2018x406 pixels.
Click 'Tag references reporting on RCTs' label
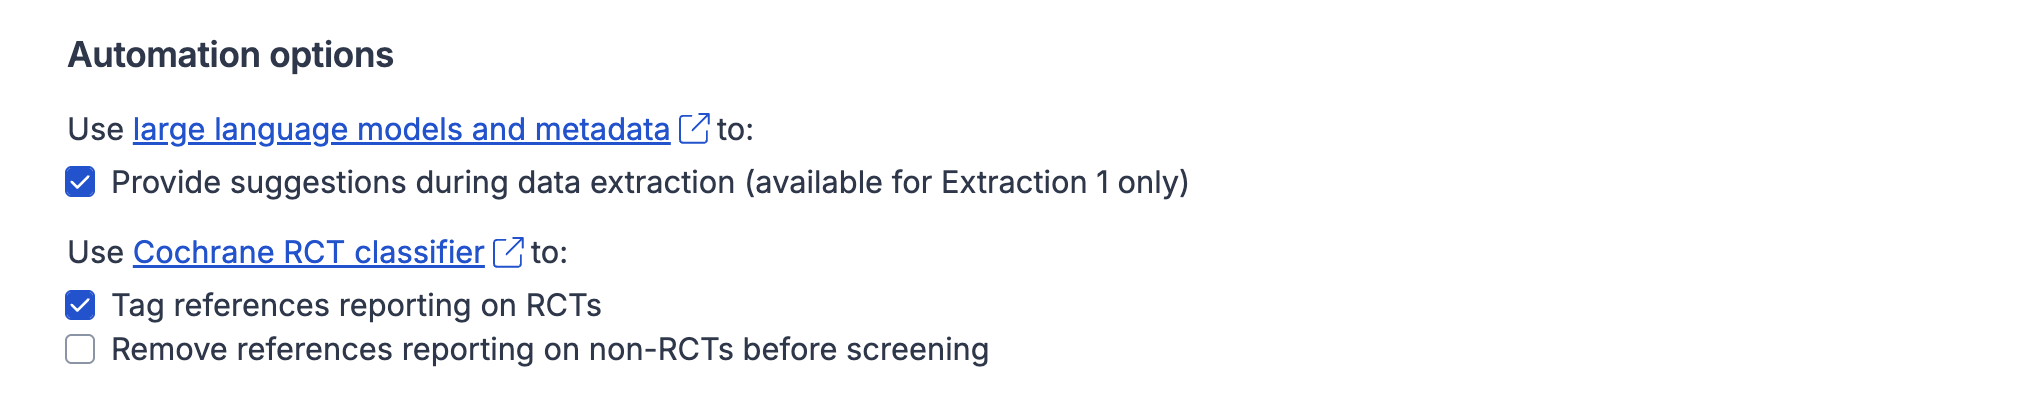[x=356, y=306]
